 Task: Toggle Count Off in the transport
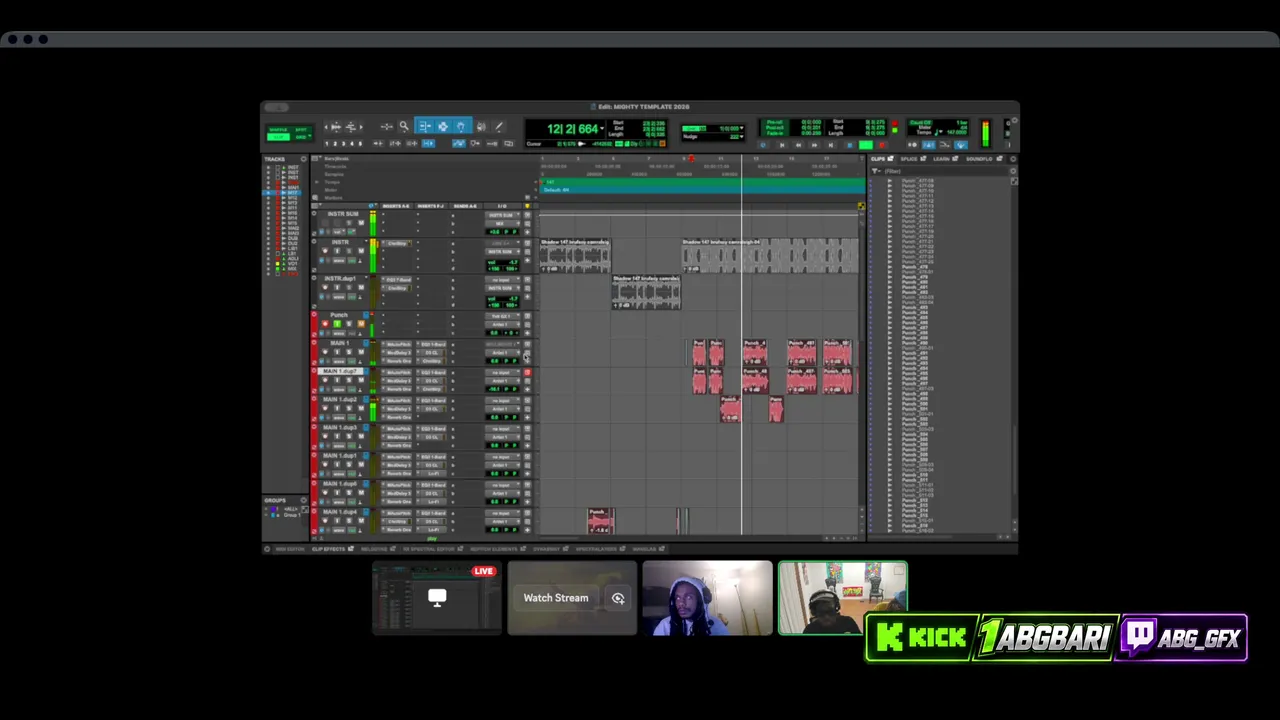[920, 122]
